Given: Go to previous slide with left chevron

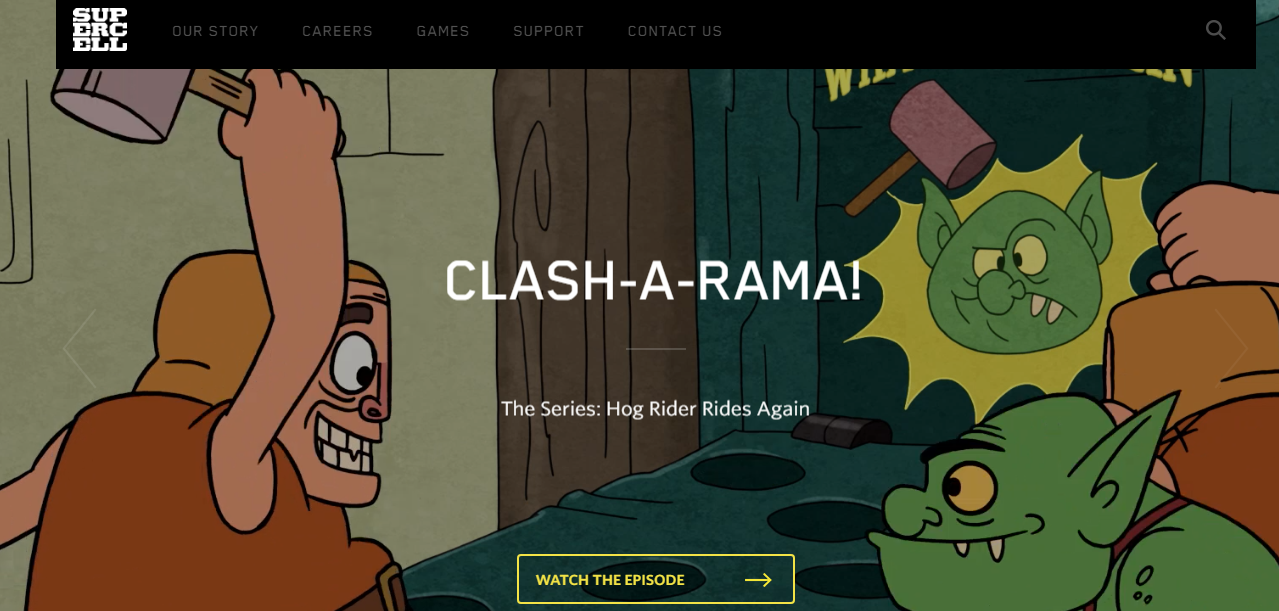Looking at the screenshot, I should tap(79, 348).
